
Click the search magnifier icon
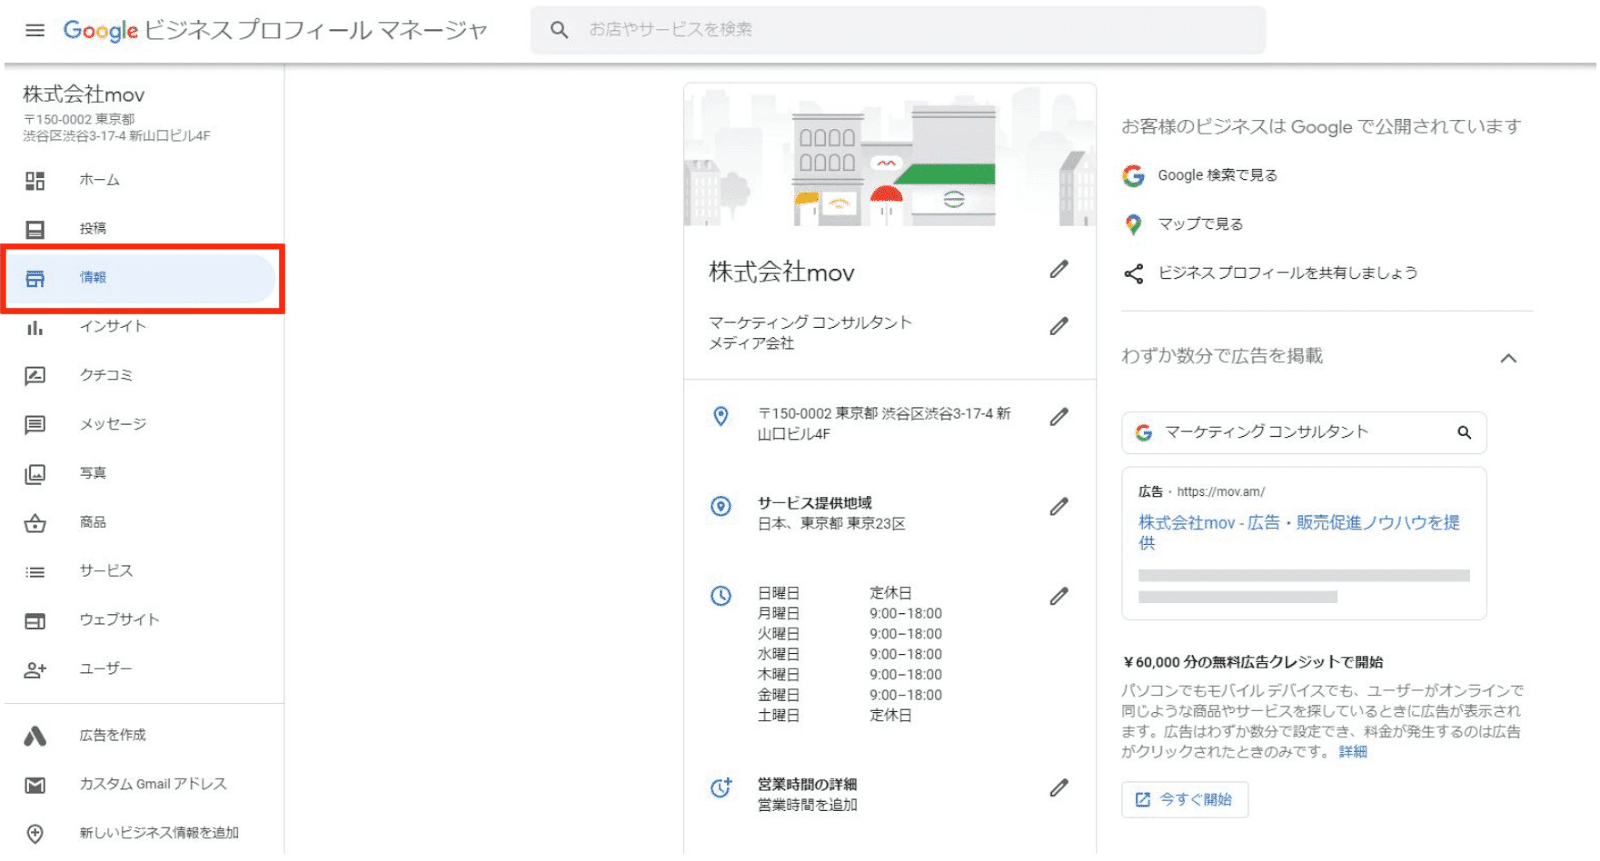pos(559,30)
